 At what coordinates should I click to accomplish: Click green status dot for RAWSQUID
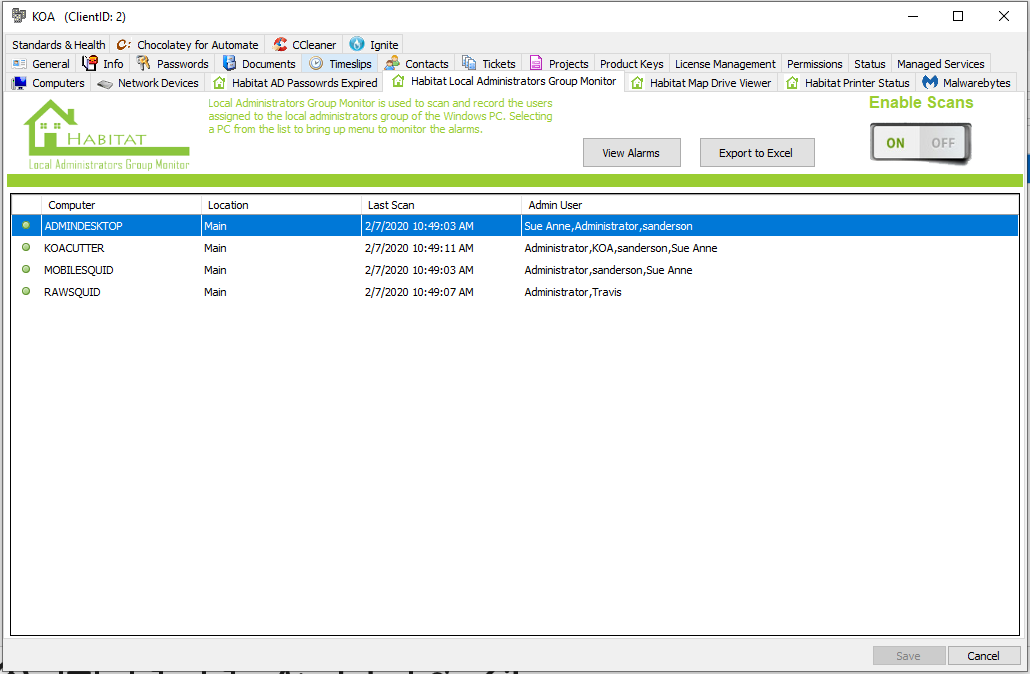coord(26,292)
